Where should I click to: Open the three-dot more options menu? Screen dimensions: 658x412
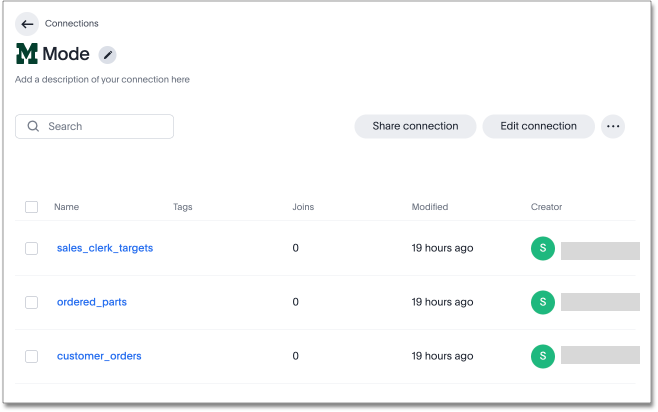[613, 126]
